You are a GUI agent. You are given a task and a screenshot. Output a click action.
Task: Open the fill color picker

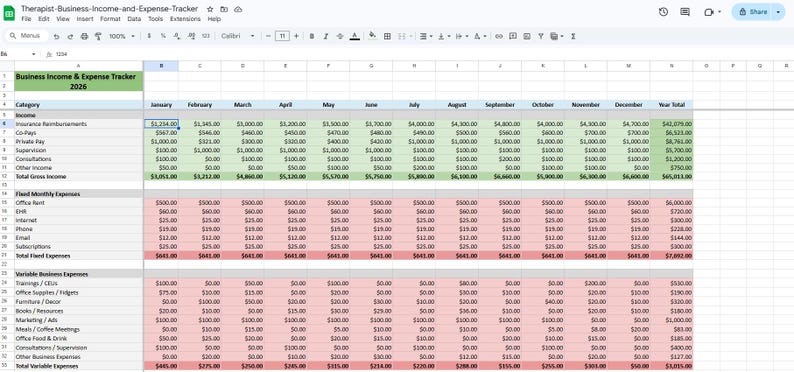[373, 36]
